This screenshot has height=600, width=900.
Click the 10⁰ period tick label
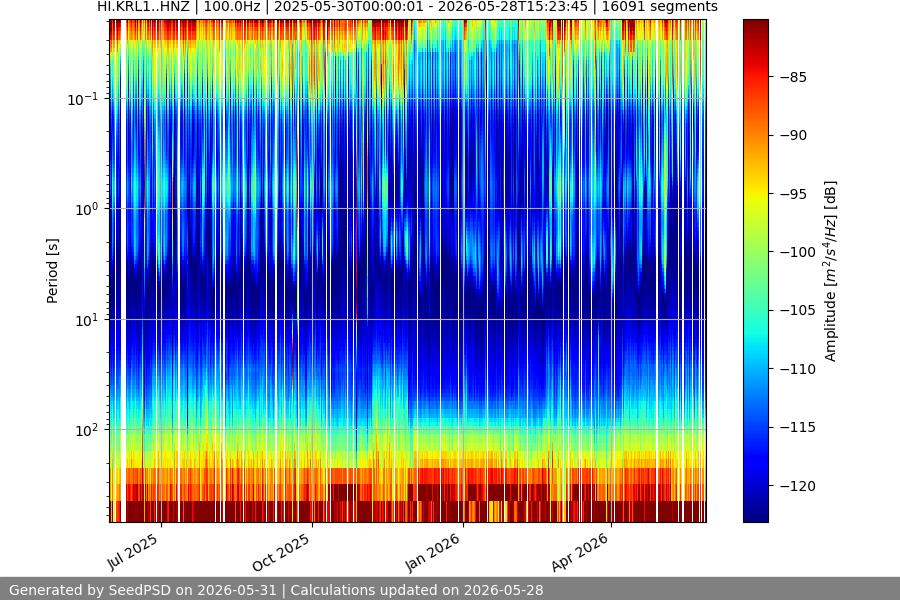coord(86,209)
